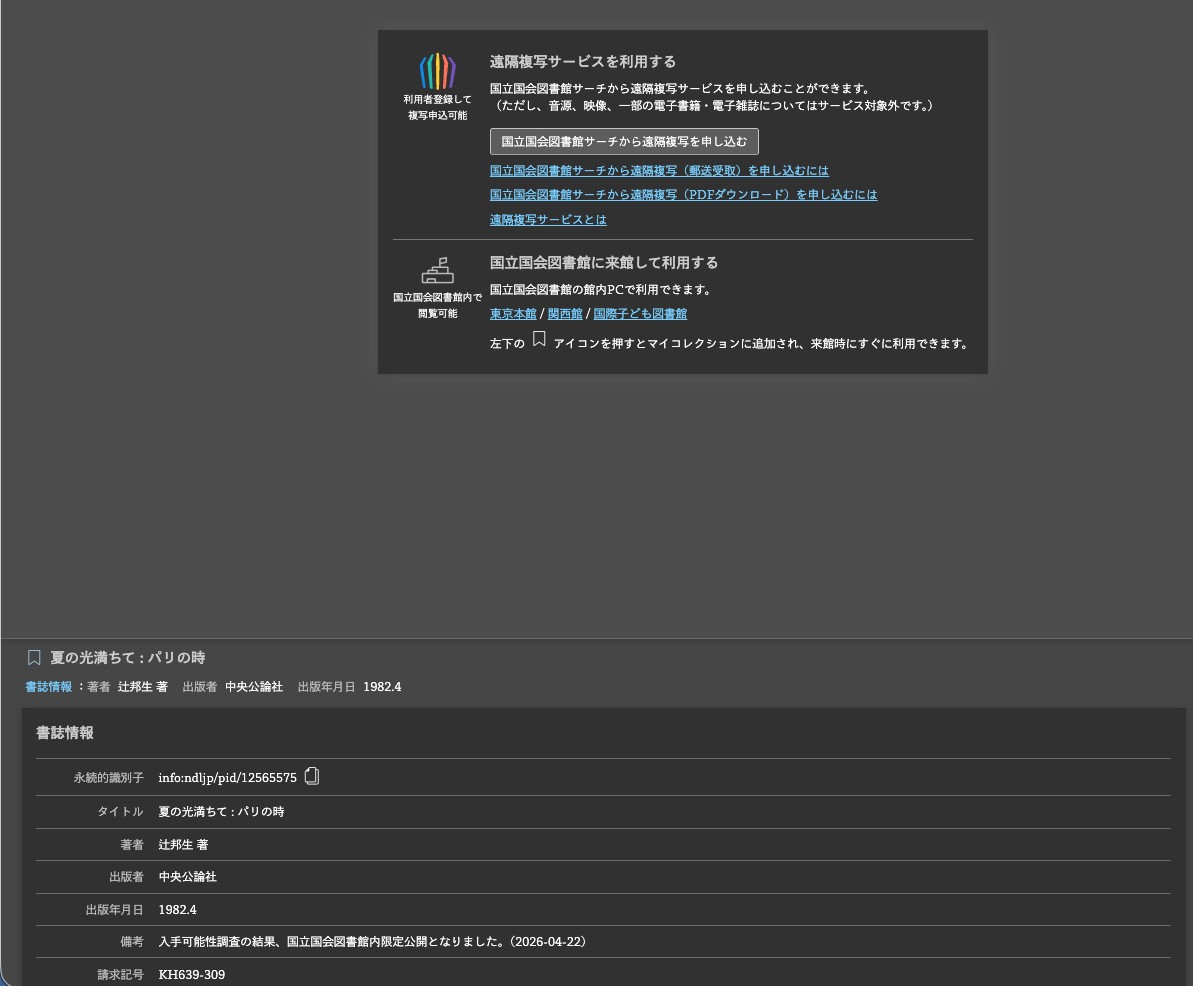The width and height of the screenshot is (1193, 986).
Task: Open the 遠隔複写サービスとは link
Action: 548,220
